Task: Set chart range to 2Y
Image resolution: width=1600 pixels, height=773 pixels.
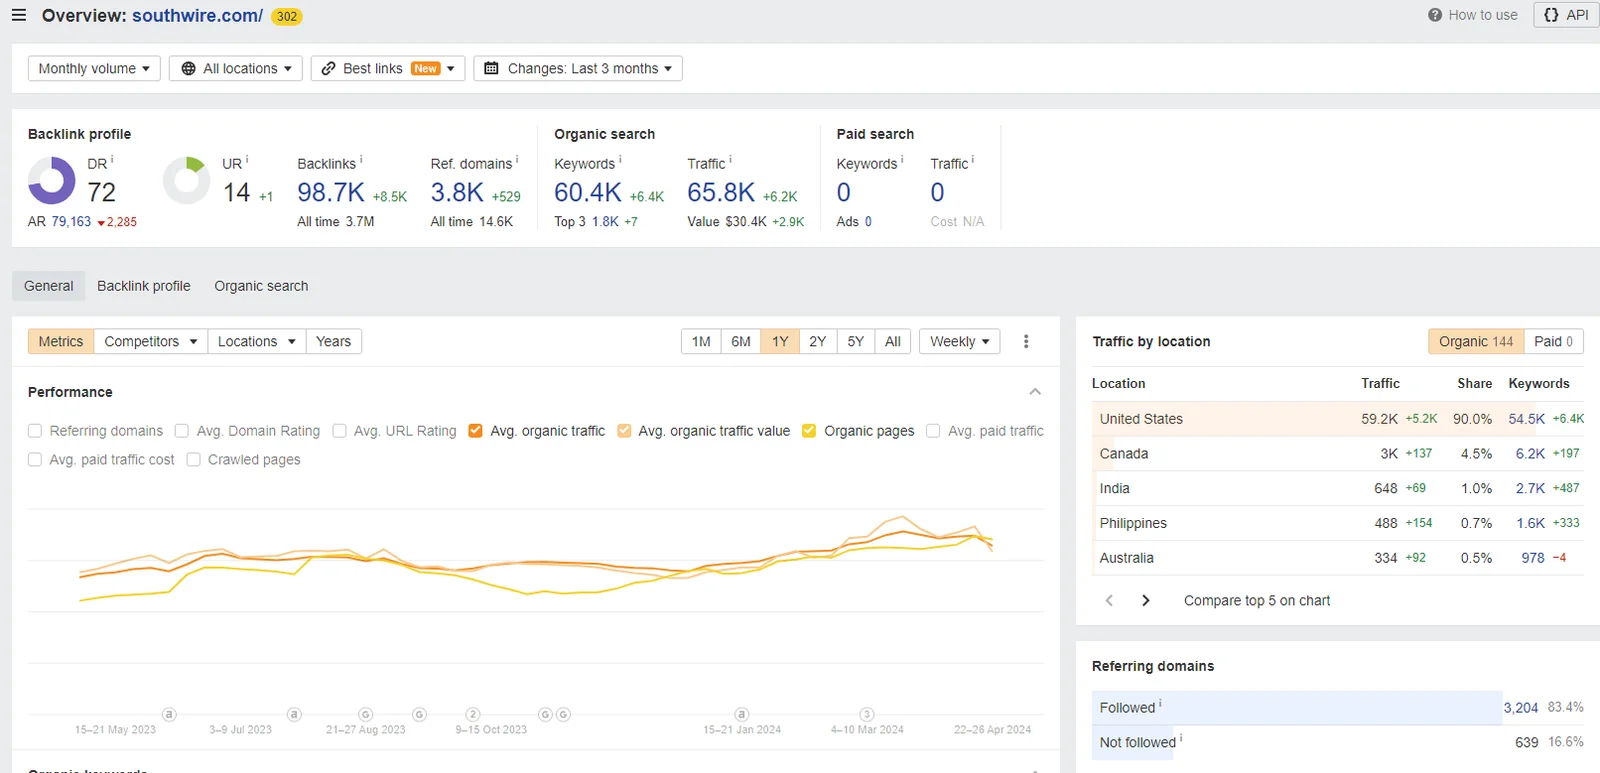Action: pos(818,342)
